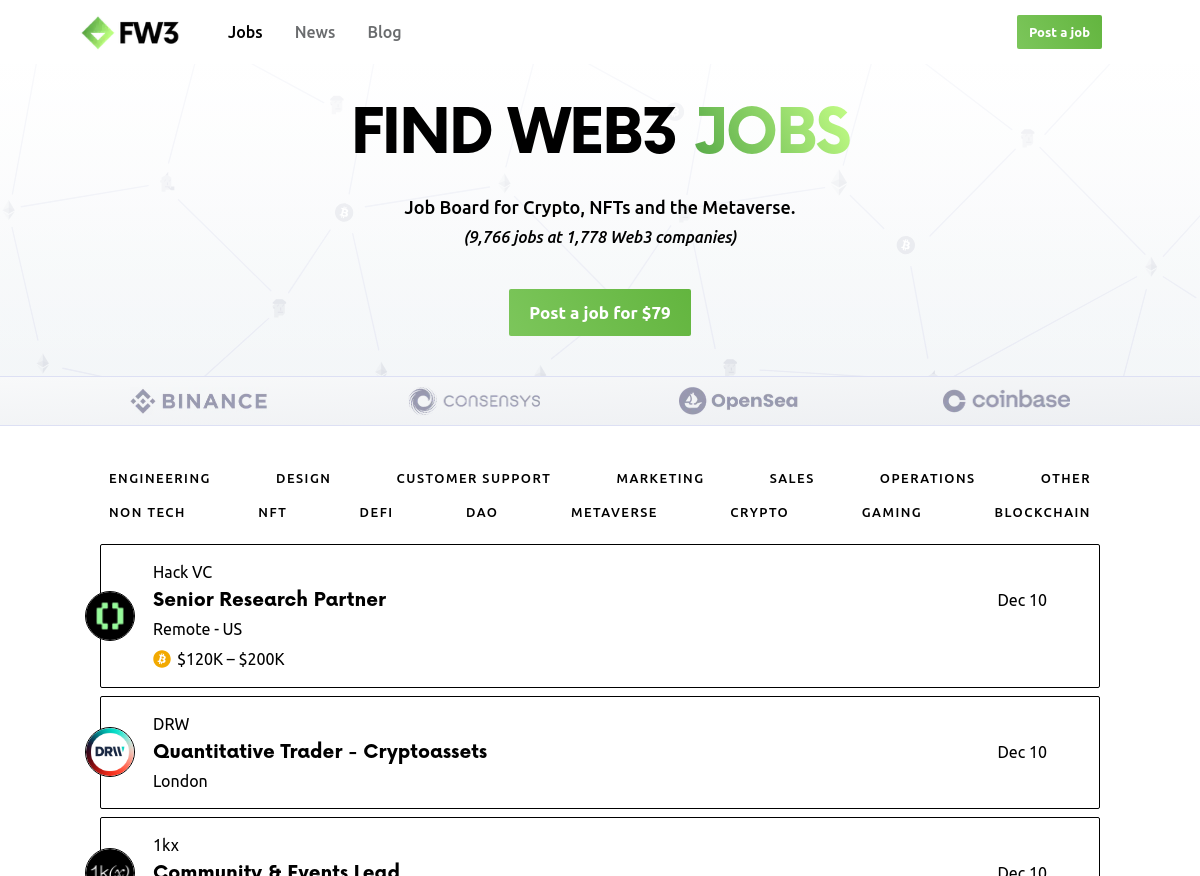Viewport: 1200px width, 876px height.
Task: Click the 1kx company logo
Action: [110, 864]
